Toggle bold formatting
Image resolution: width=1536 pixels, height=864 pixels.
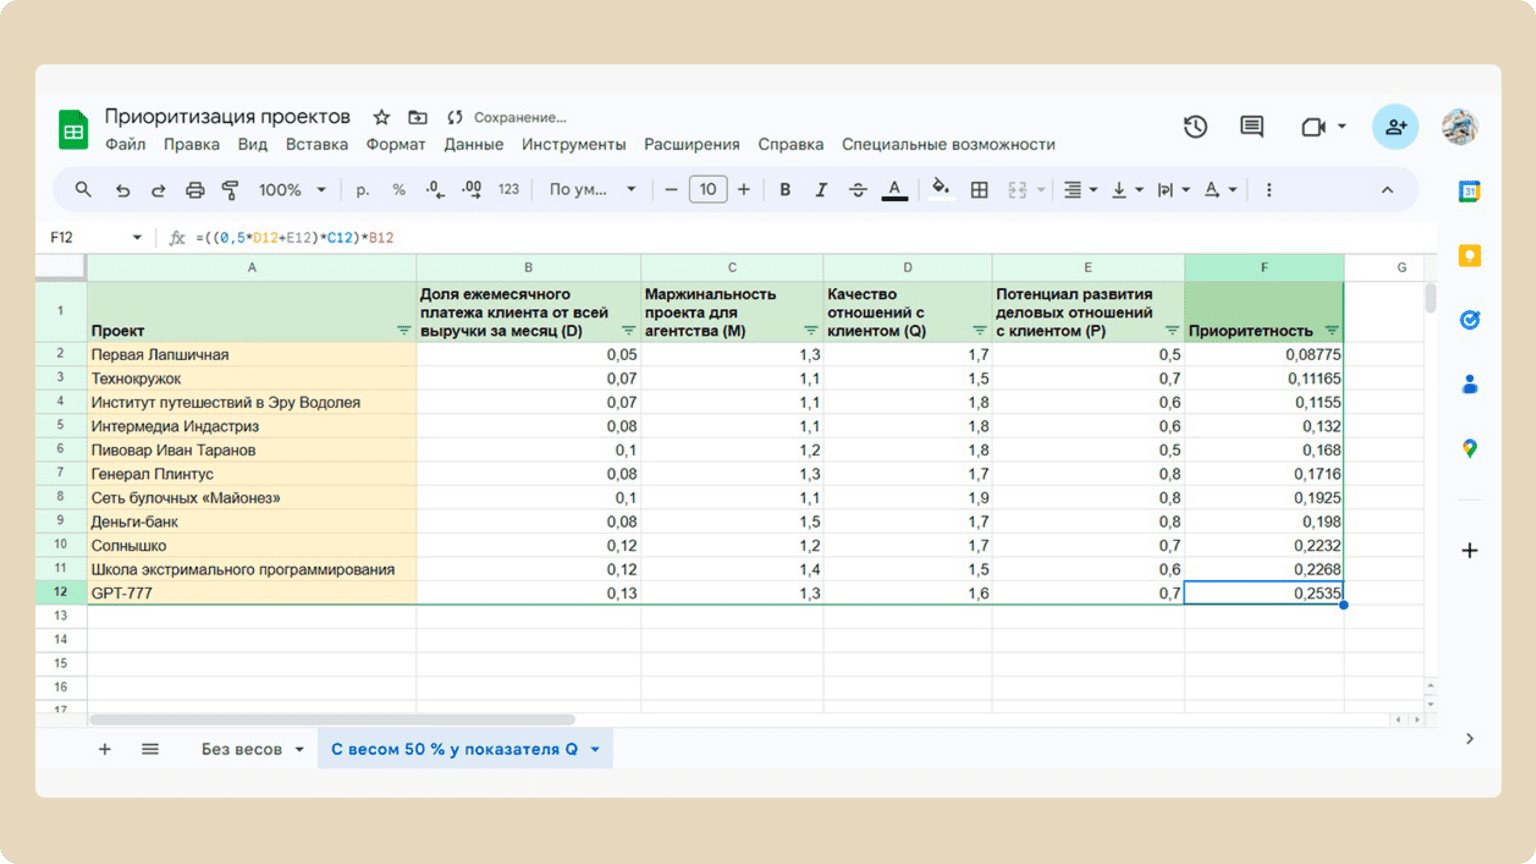785,190
